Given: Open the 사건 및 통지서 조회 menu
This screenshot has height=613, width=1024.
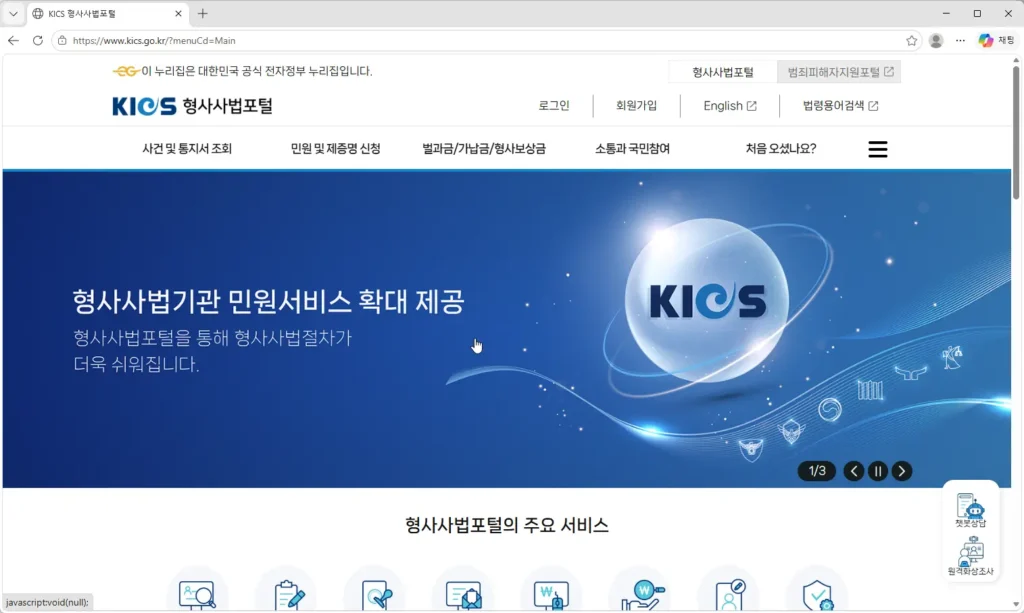Looking at the screenshot, I should tap(187, 149).
